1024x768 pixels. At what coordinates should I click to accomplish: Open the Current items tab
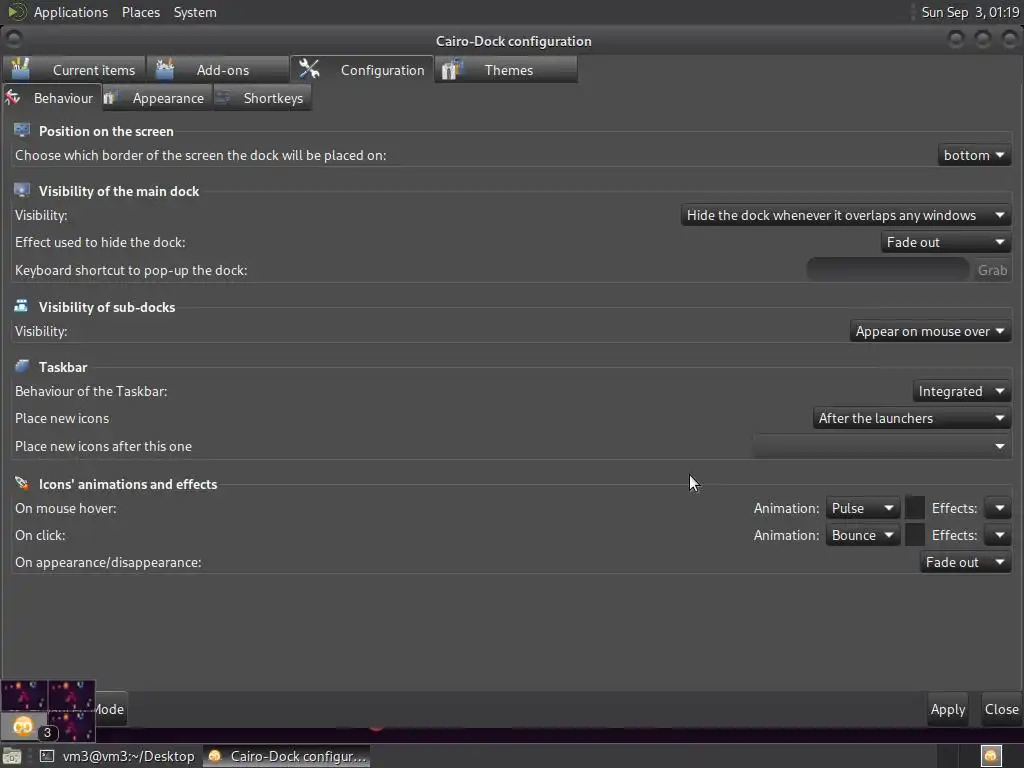[x=74, y=70]
